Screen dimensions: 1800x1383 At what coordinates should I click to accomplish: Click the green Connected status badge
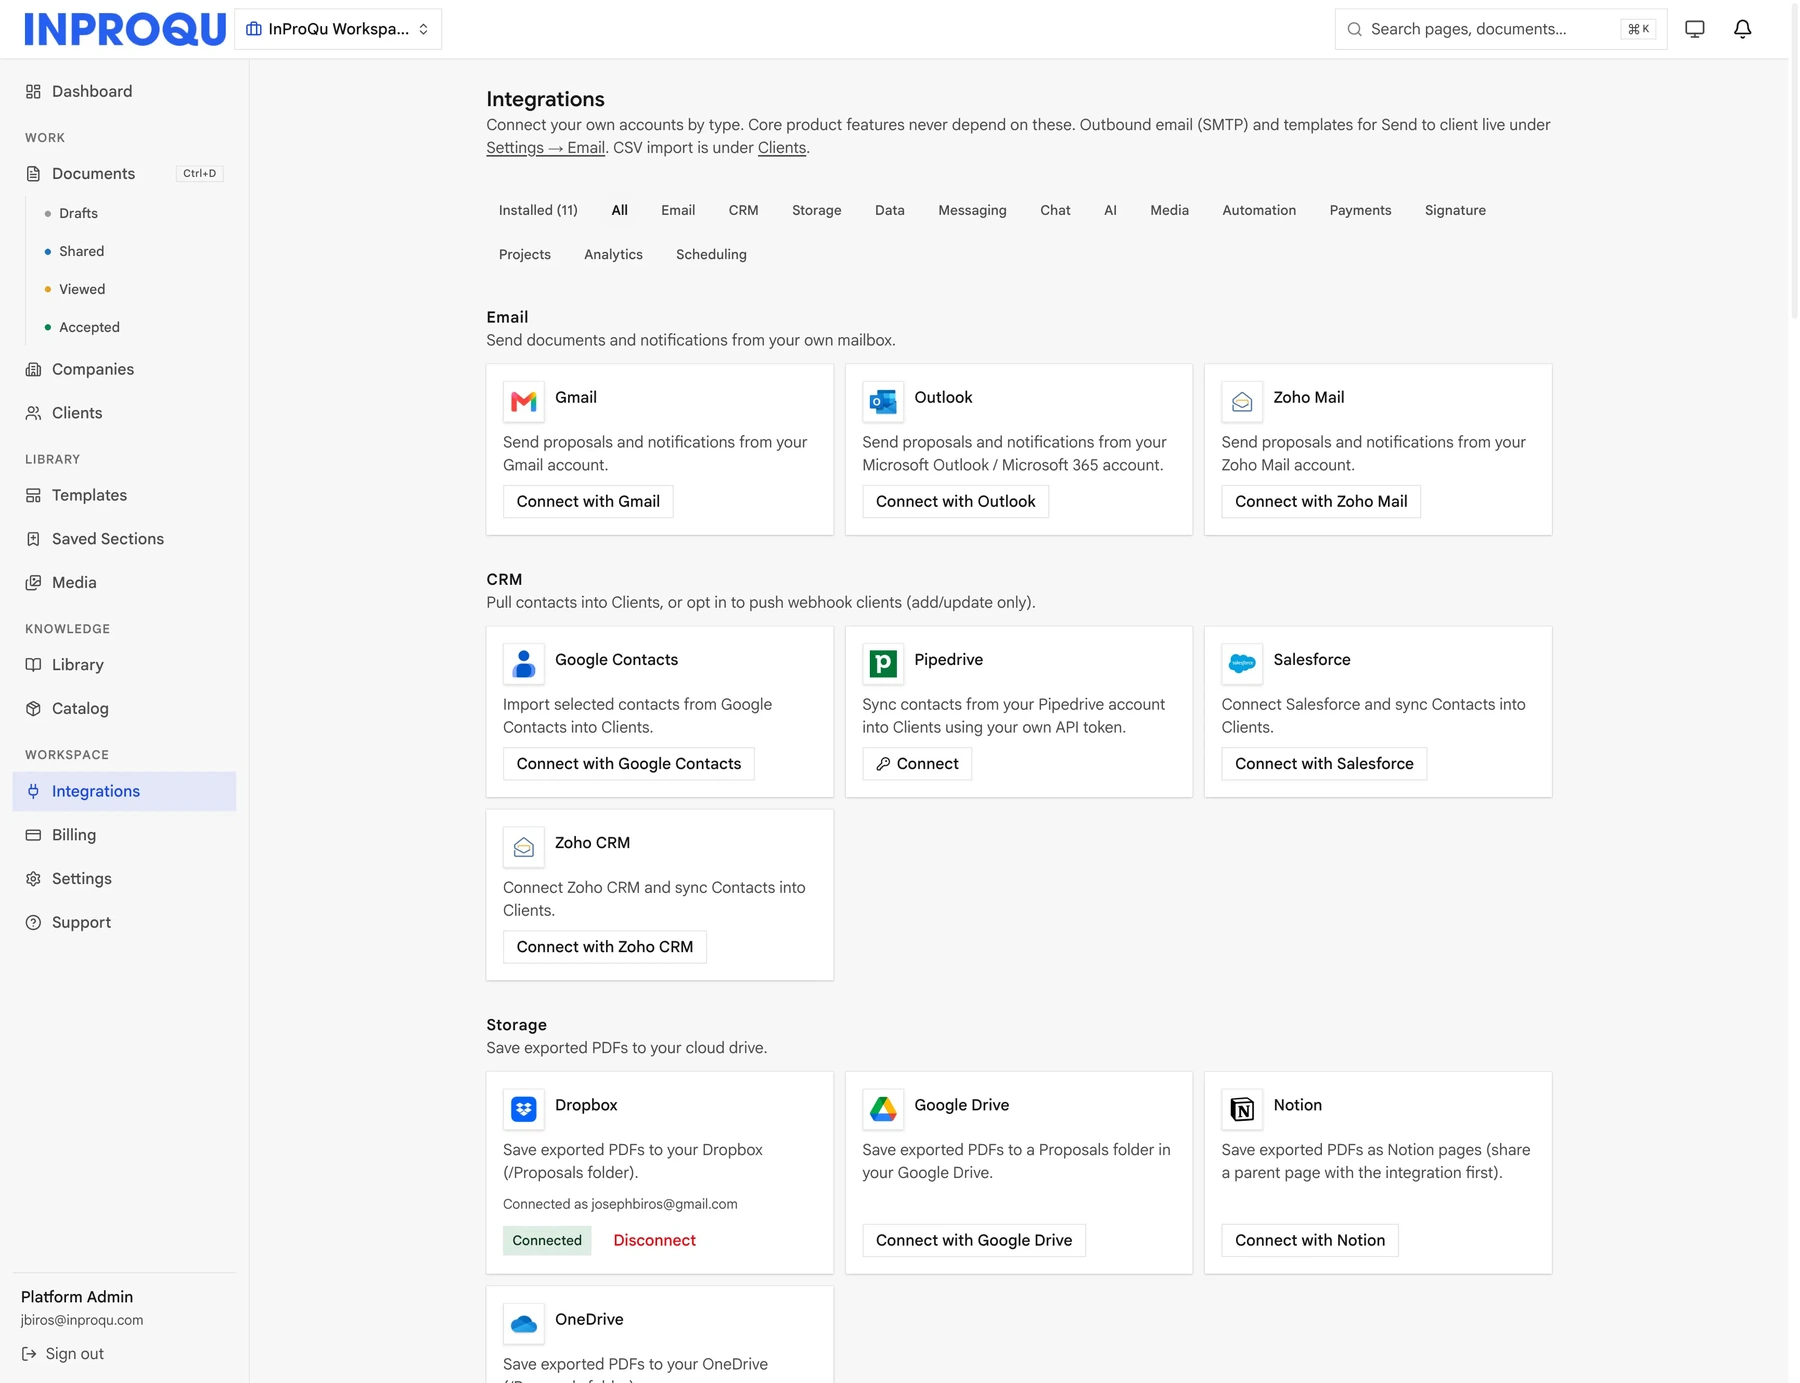547,1240
